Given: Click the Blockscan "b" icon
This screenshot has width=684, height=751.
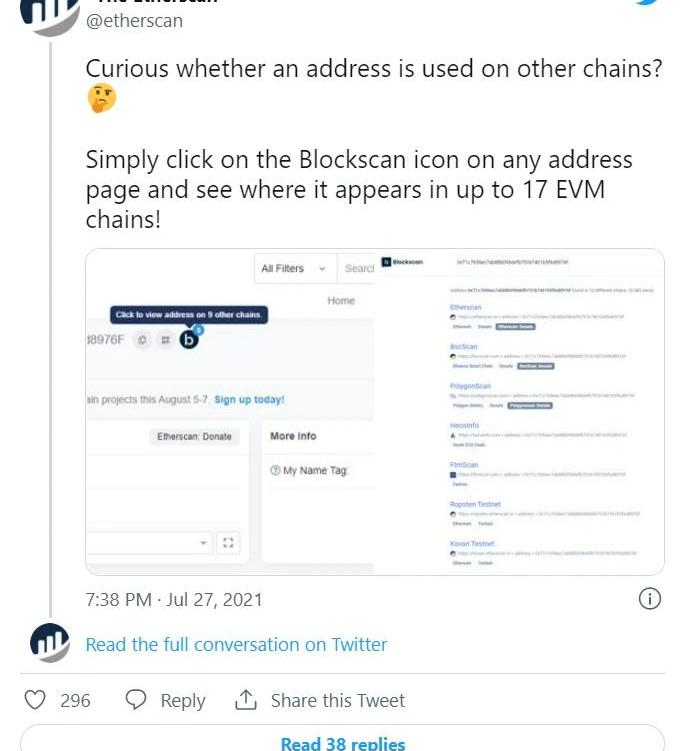Looking at the screenshot, I should point(189,340).
